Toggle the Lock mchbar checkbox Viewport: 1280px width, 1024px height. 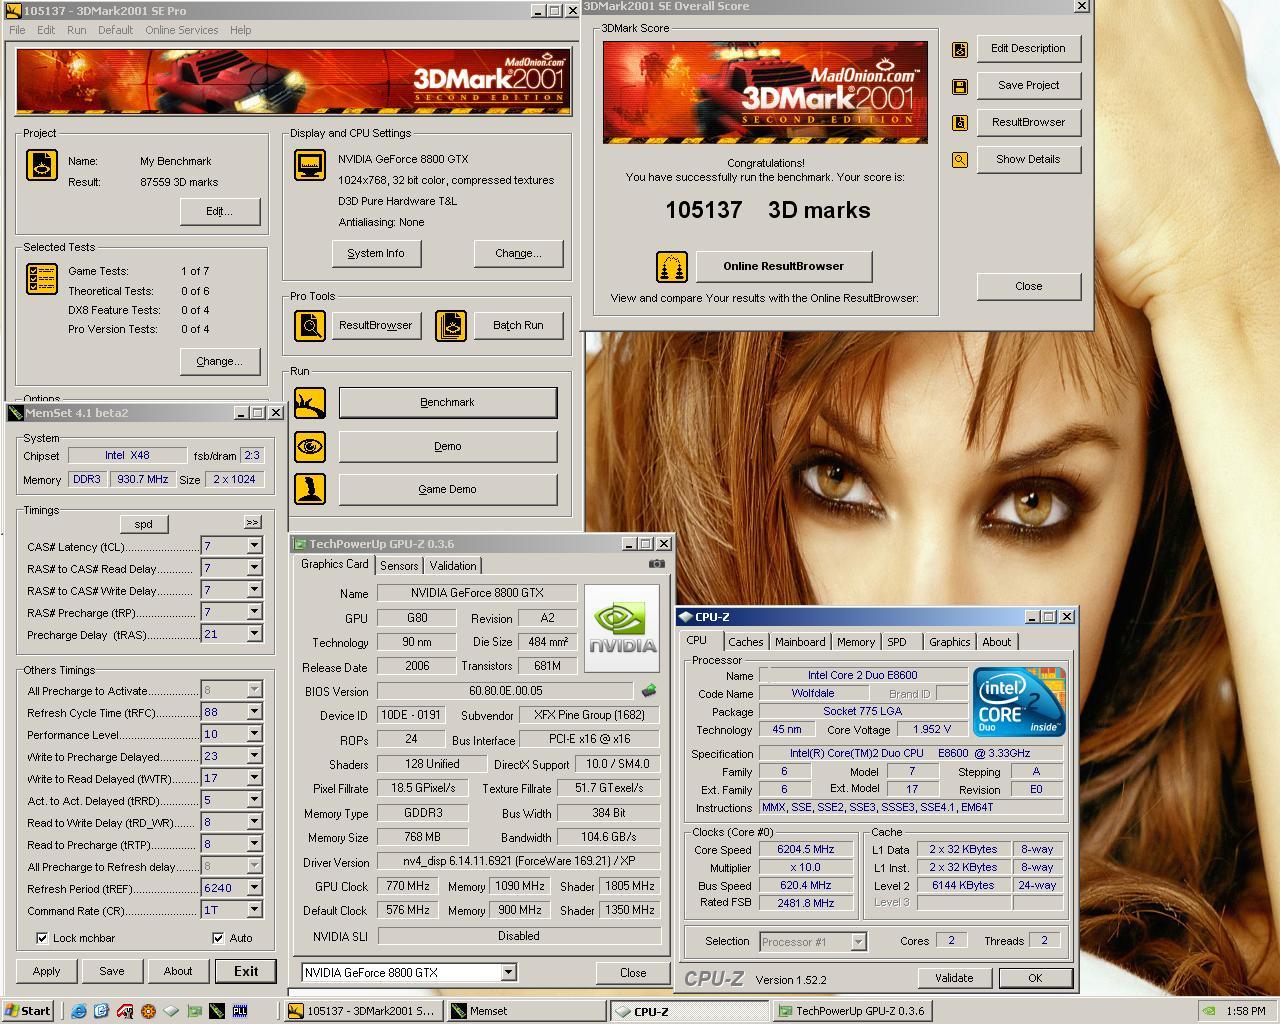tap(42, 938)
